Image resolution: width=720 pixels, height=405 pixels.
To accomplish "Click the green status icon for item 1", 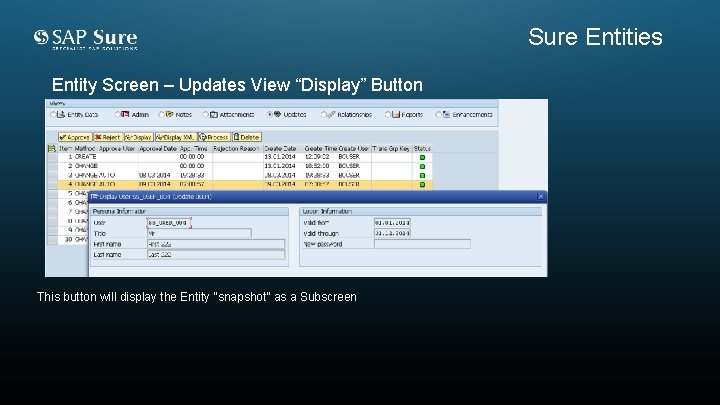I will (422, 158).
